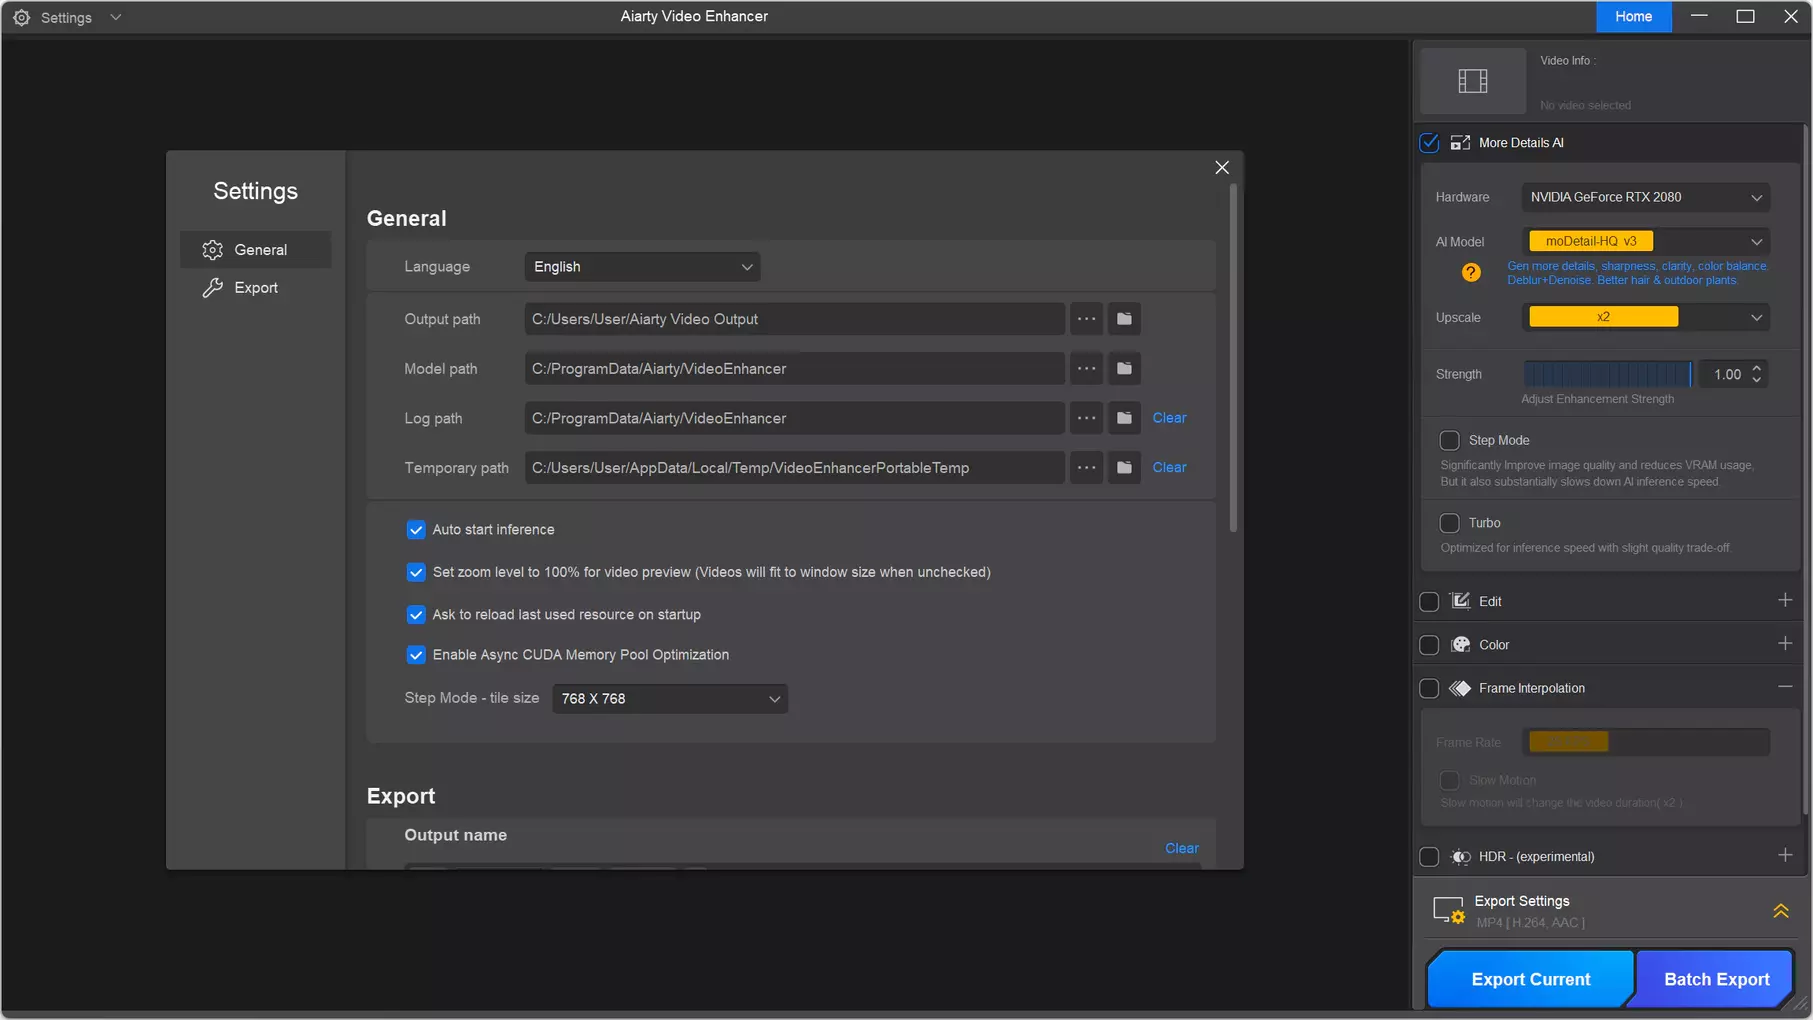Go to the Home tab

click(1633, 16)
